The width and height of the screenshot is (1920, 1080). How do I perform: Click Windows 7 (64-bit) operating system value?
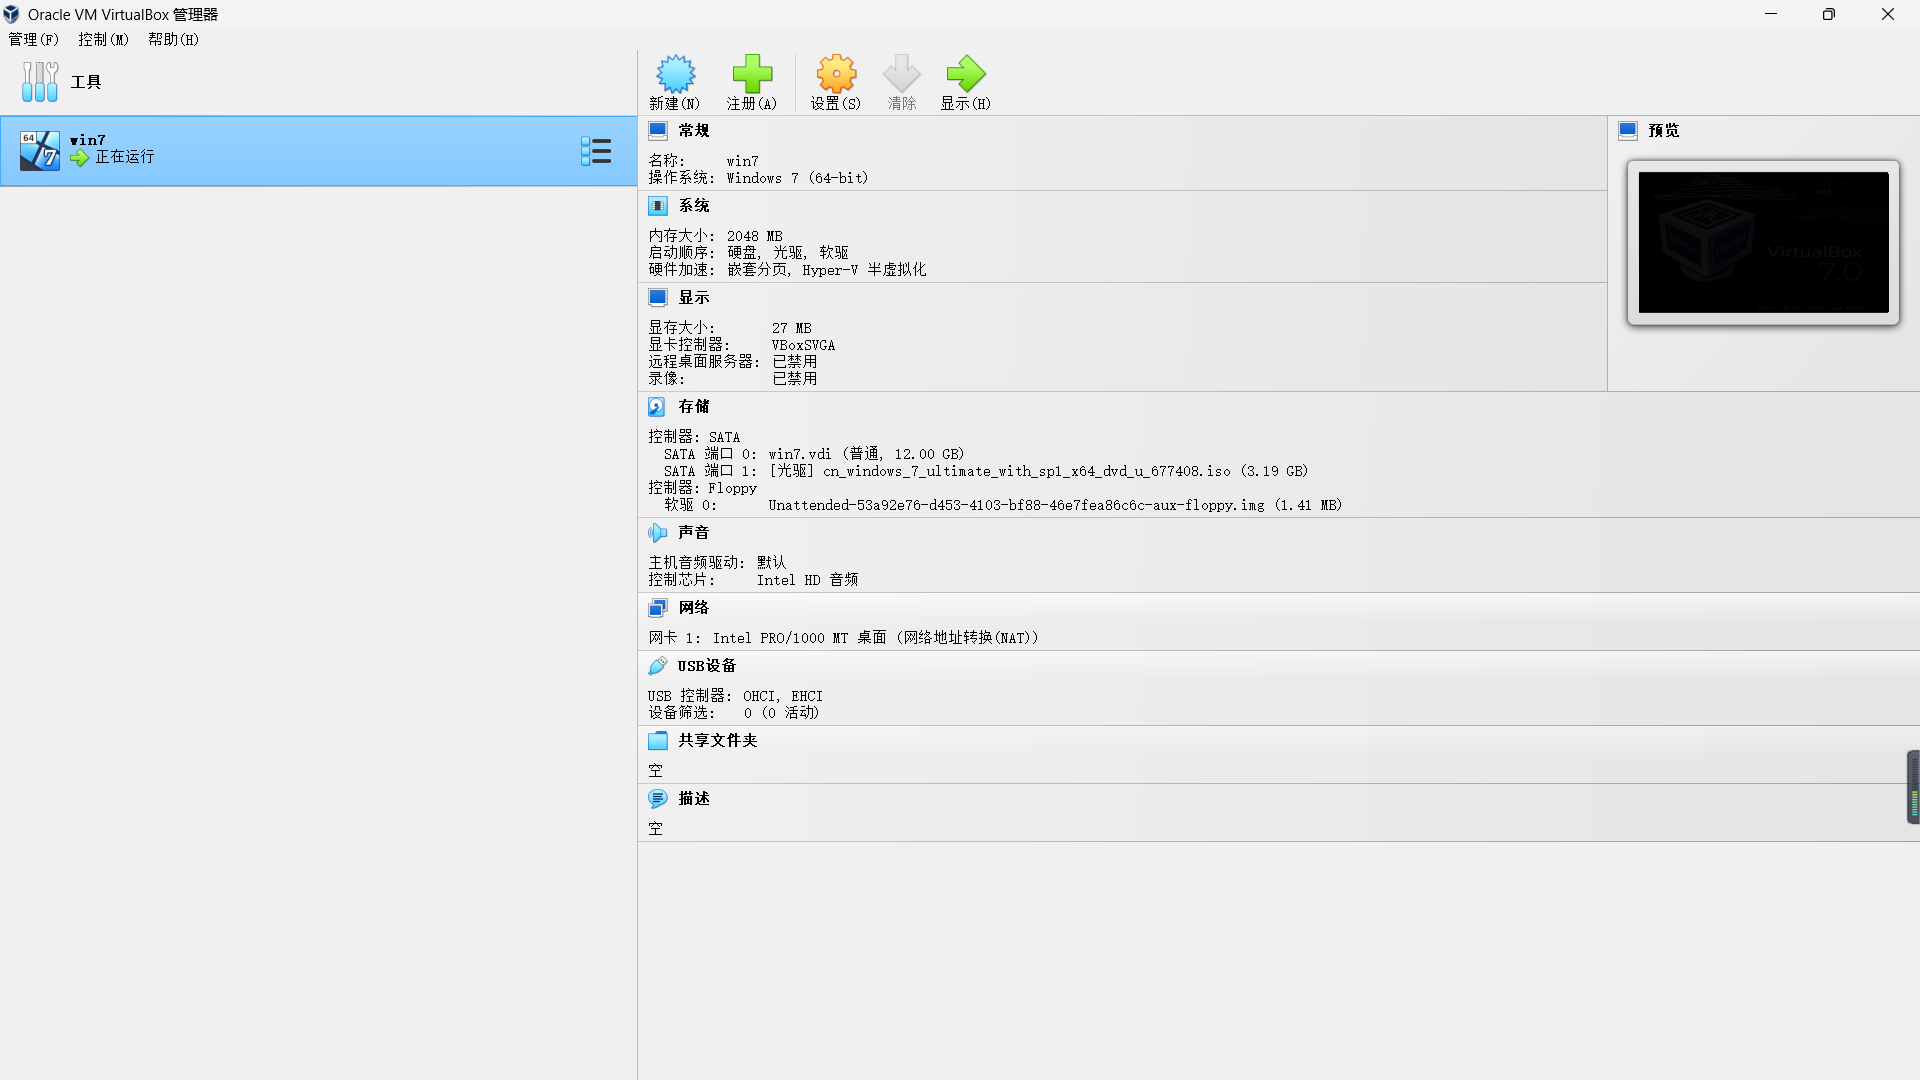pos(797,179)
